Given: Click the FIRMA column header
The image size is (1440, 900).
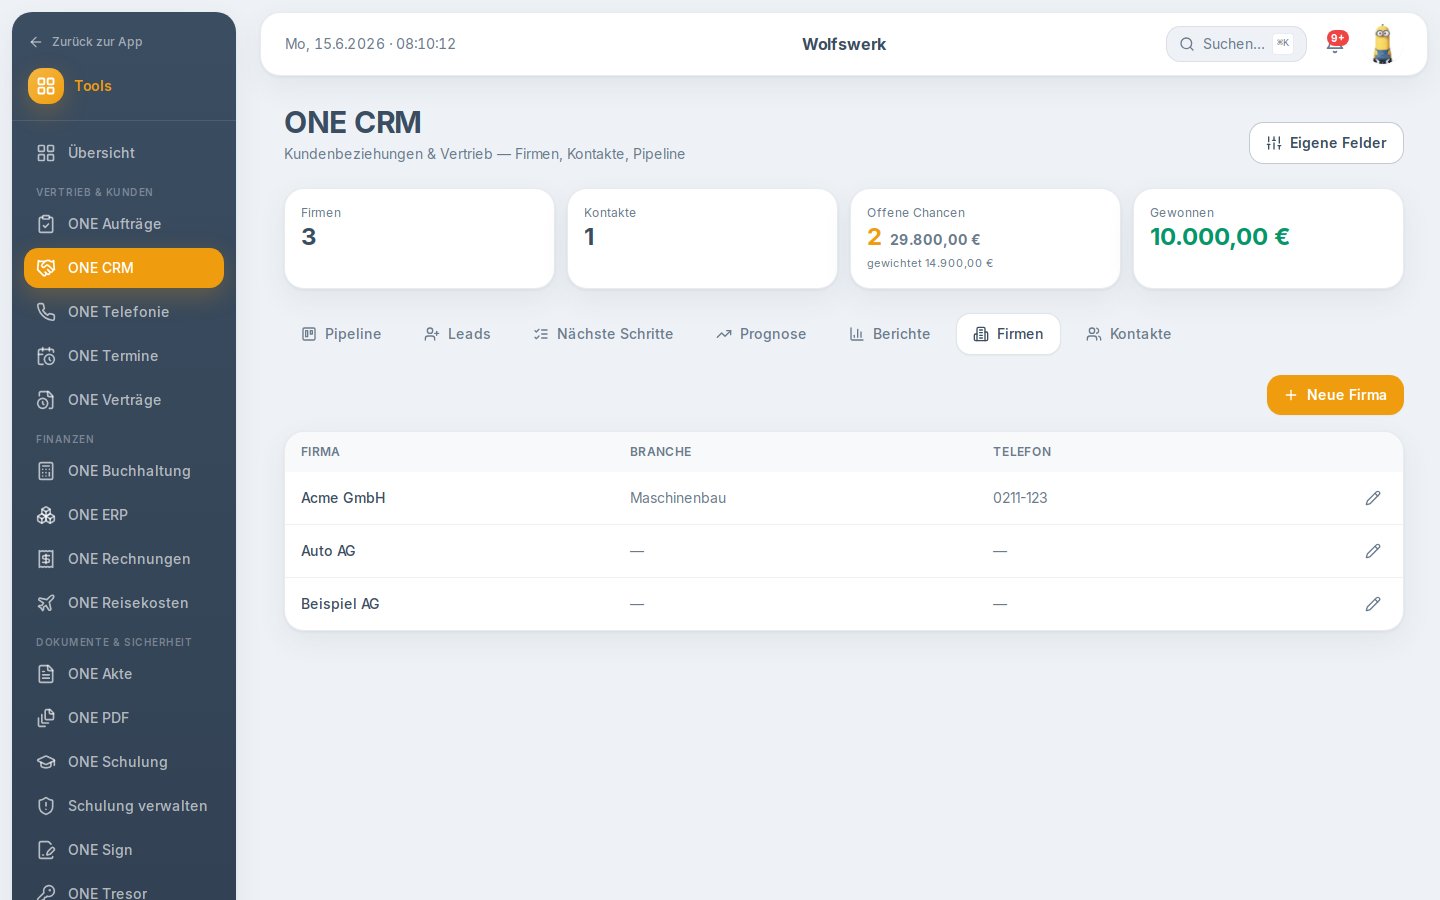Looking at the screenshot, I should coord(320,452).
